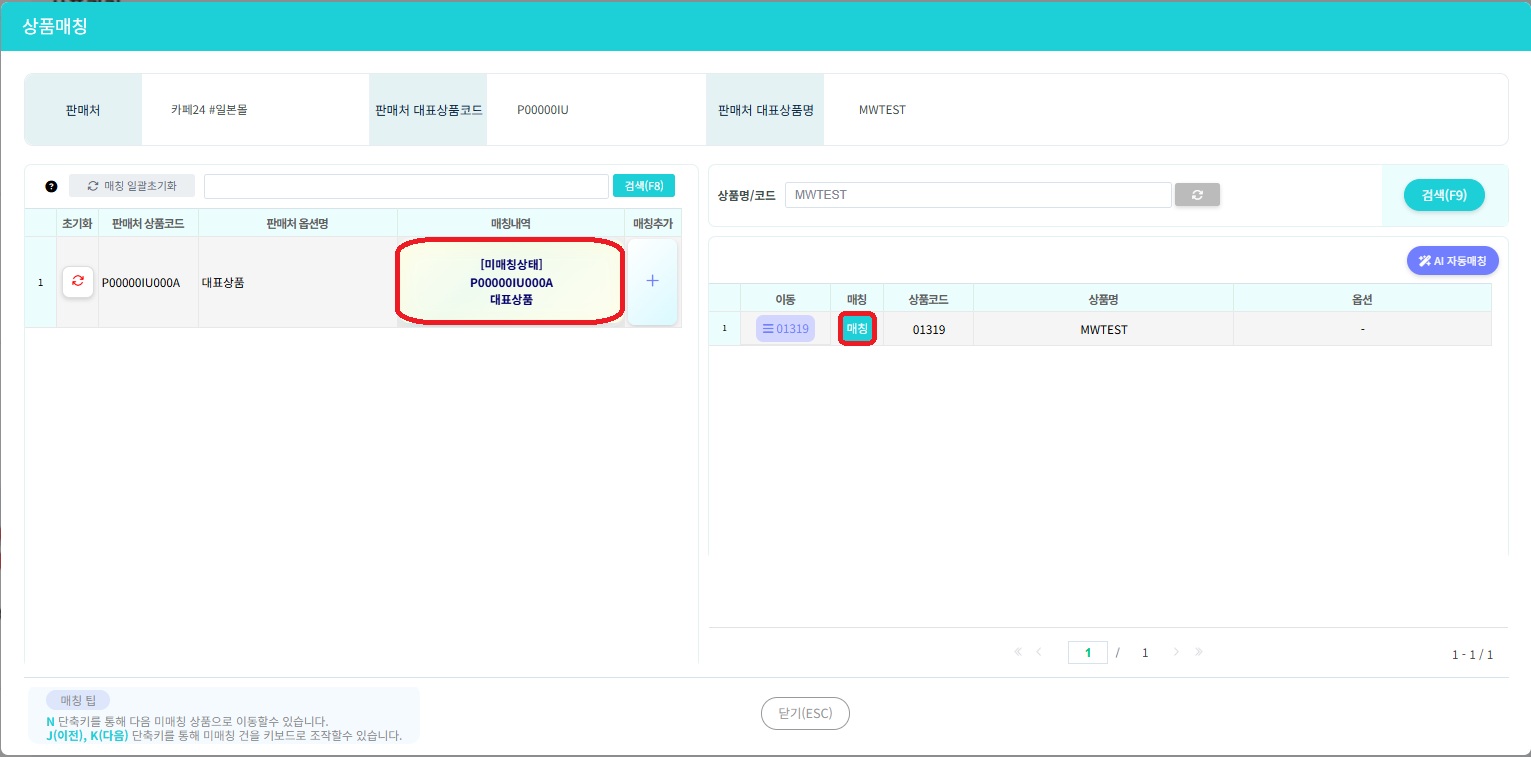Click the 검색(F8) button
This screenshot has height=757, width=1531.
tap(644, 186)
